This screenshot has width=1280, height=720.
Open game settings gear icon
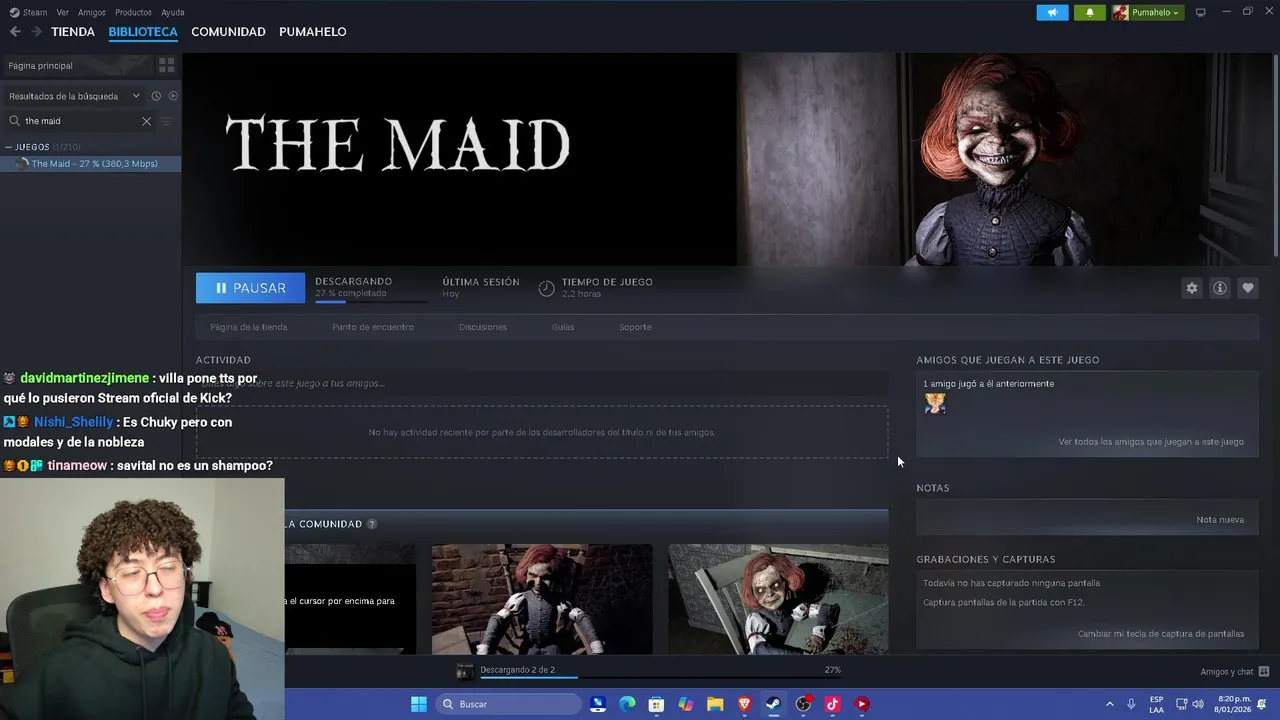click(1192, 288)
